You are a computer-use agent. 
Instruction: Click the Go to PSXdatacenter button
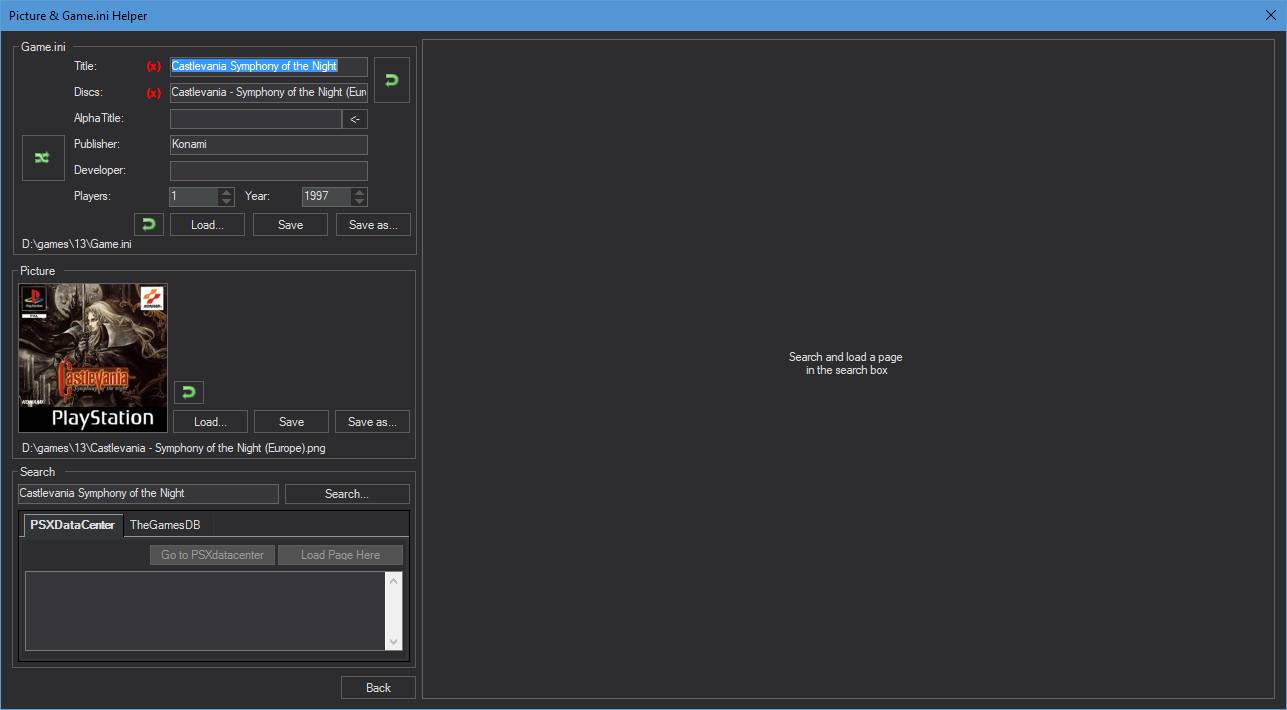click(212, 555)
